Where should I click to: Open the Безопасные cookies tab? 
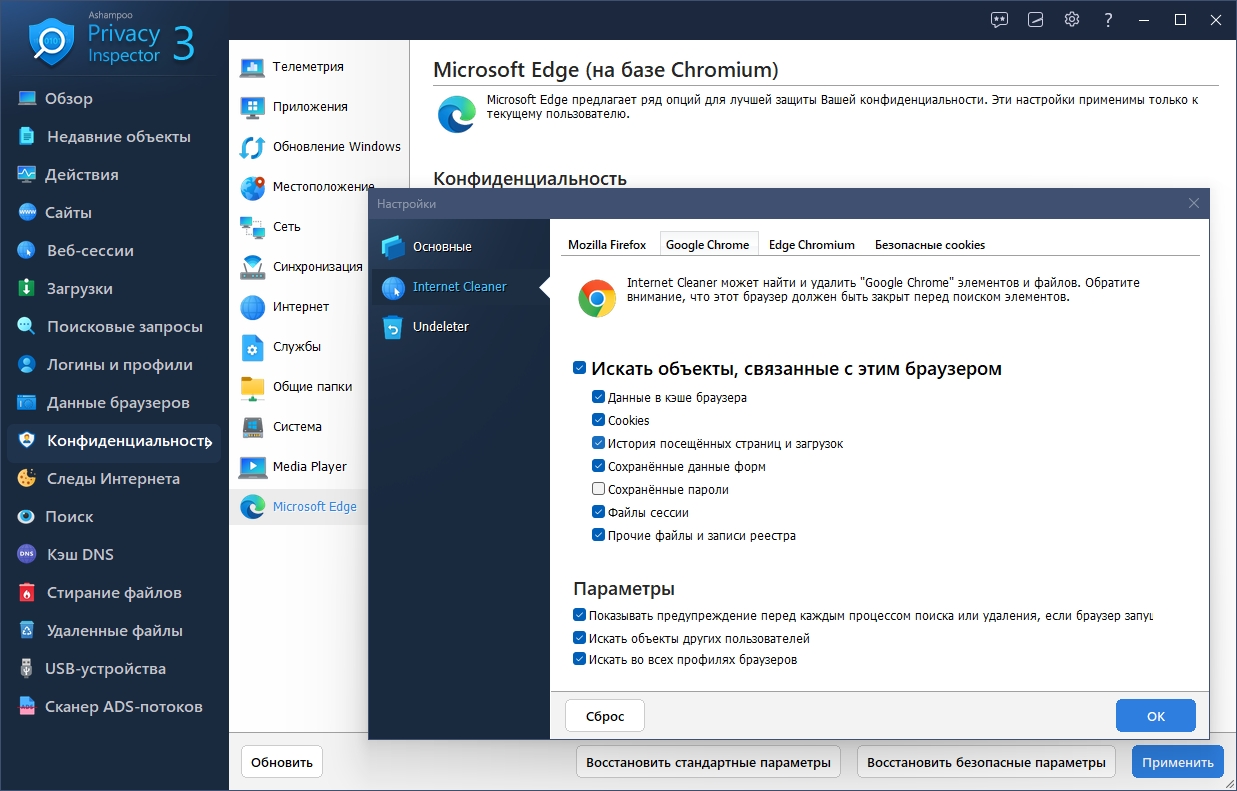tap(929, 245)
